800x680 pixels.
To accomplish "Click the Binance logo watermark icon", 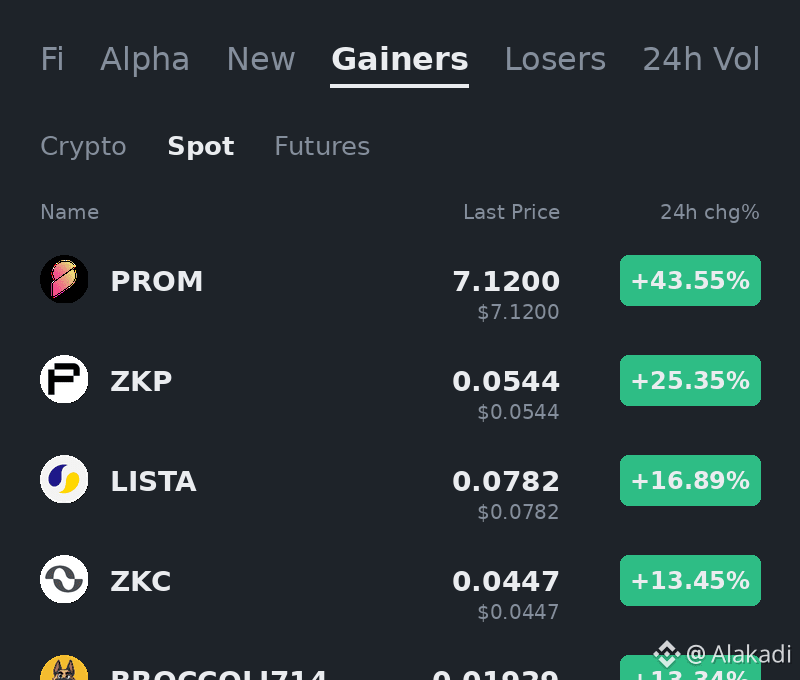I will pos(667,654).
